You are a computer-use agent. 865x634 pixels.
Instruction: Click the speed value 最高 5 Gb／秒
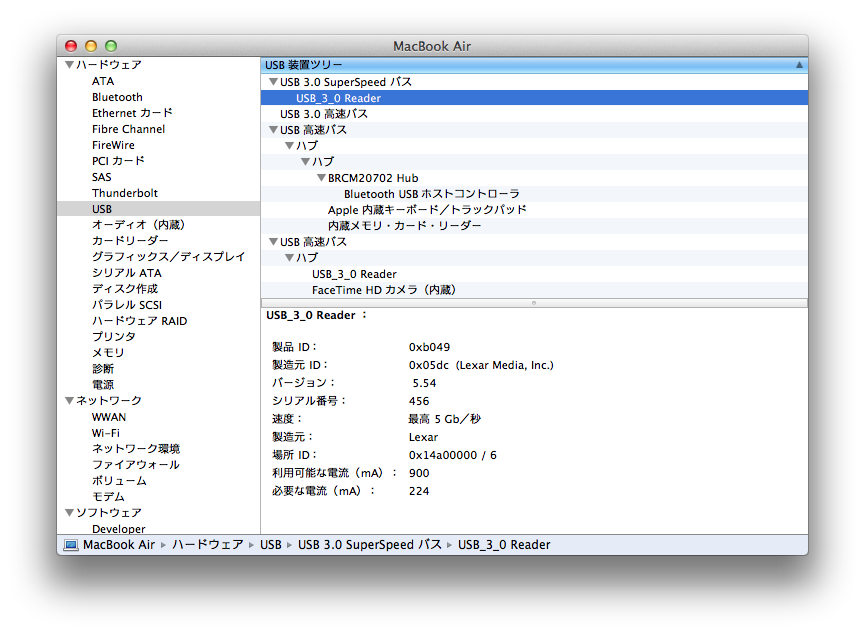click(x=445, y=419)
